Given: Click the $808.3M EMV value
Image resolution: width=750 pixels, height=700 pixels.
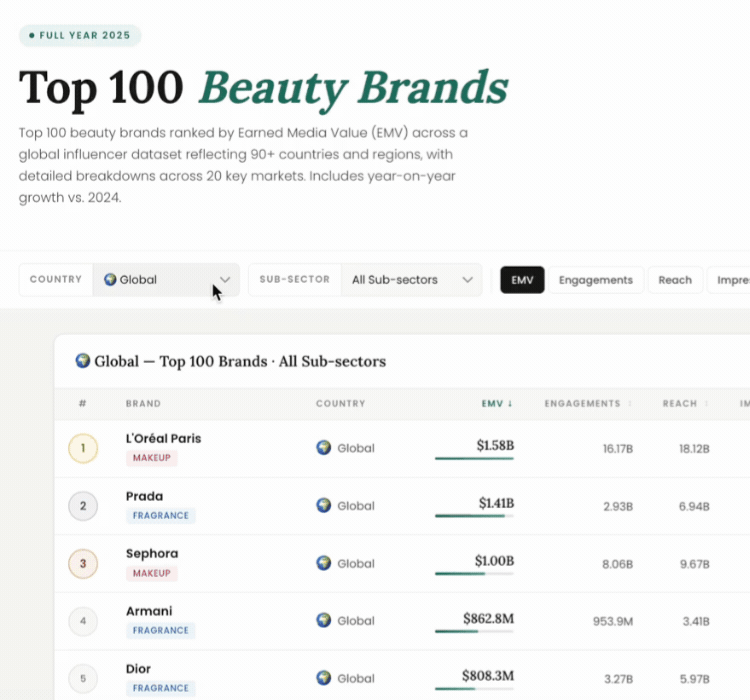Looking at the screenshot, I should (488, 676).
